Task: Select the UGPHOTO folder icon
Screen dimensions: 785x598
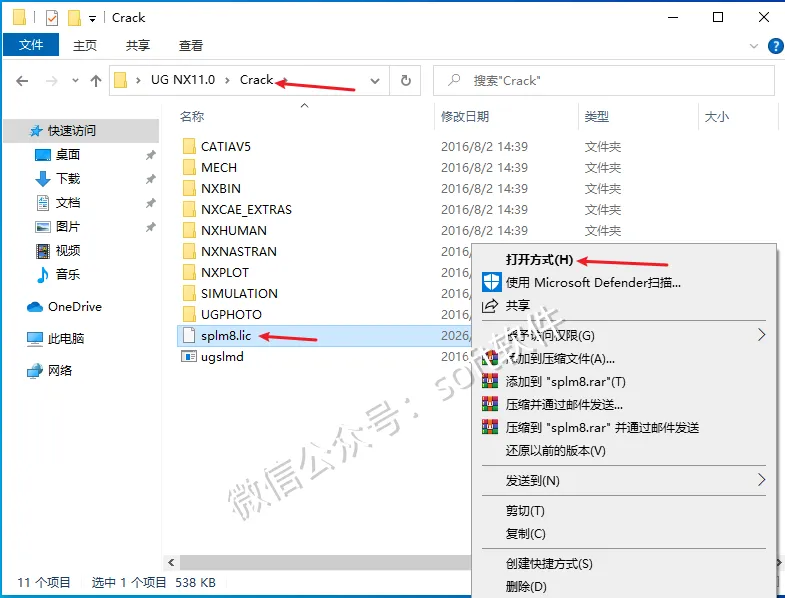Action: coord(189,315)
